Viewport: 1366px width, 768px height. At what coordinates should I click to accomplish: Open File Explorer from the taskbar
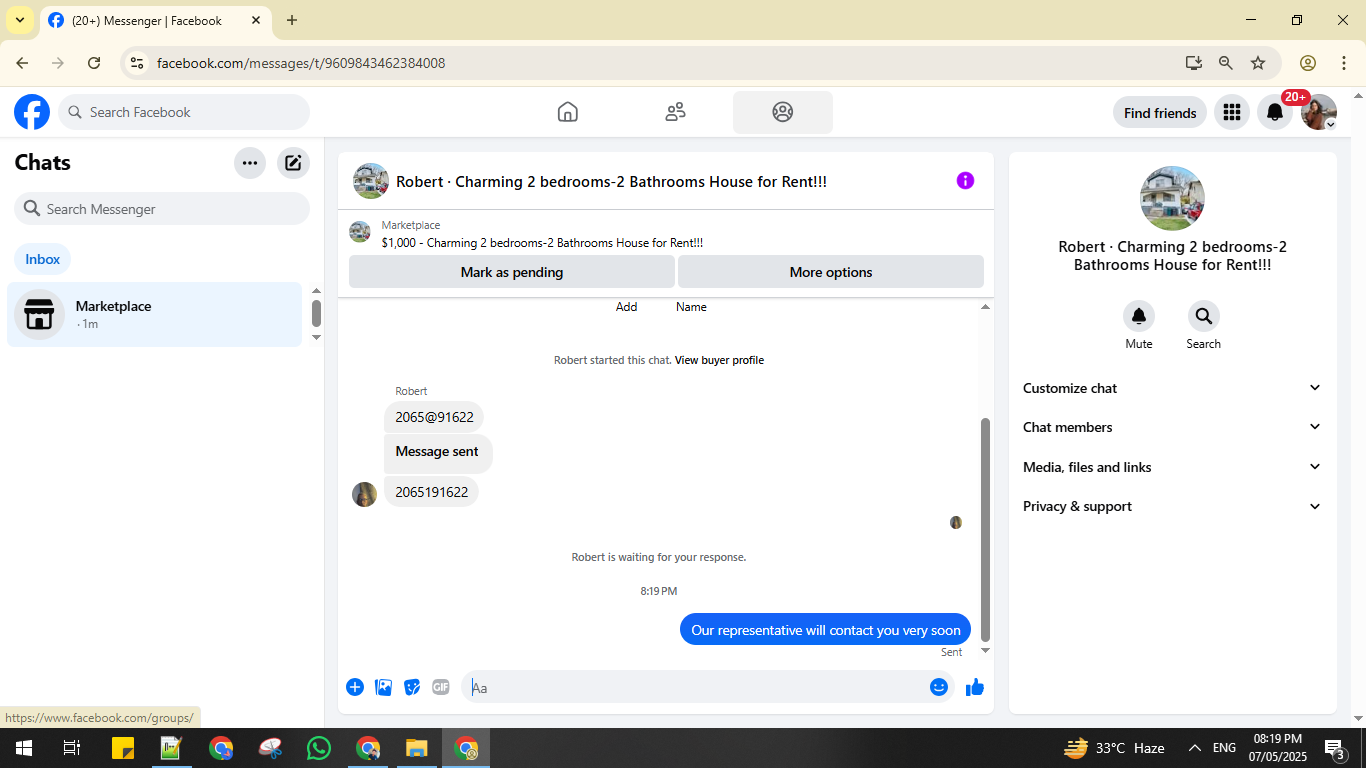coord(417,748)
